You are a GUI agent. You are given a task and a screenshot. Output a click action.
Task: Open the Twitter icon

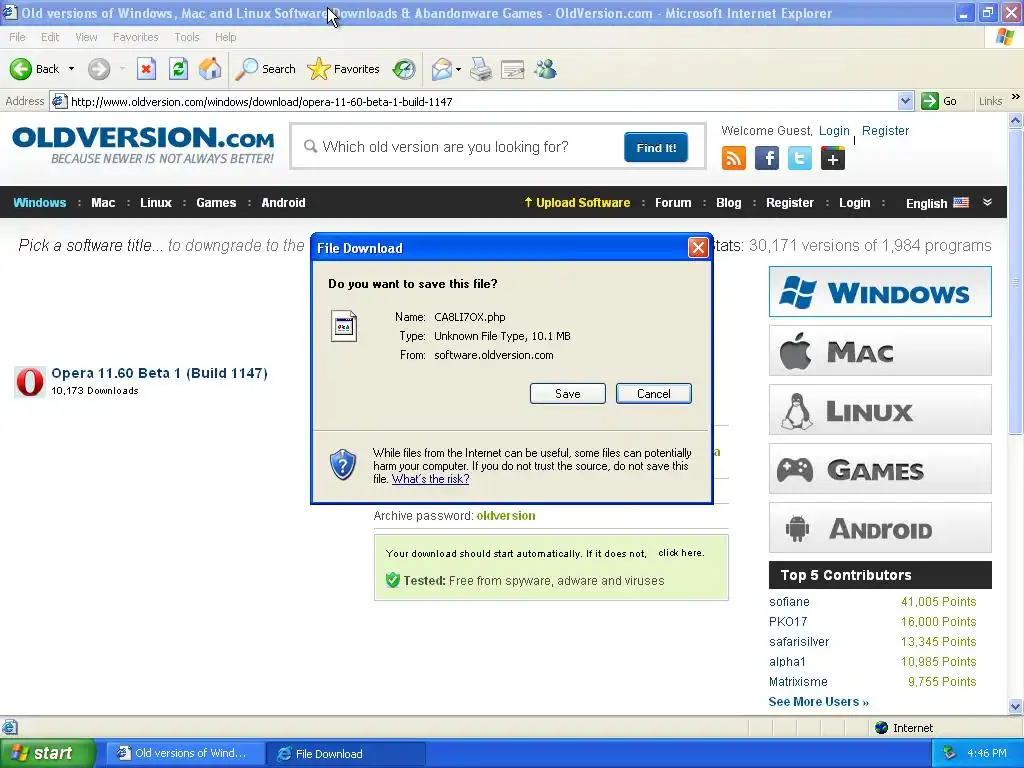tap(799, 158)
